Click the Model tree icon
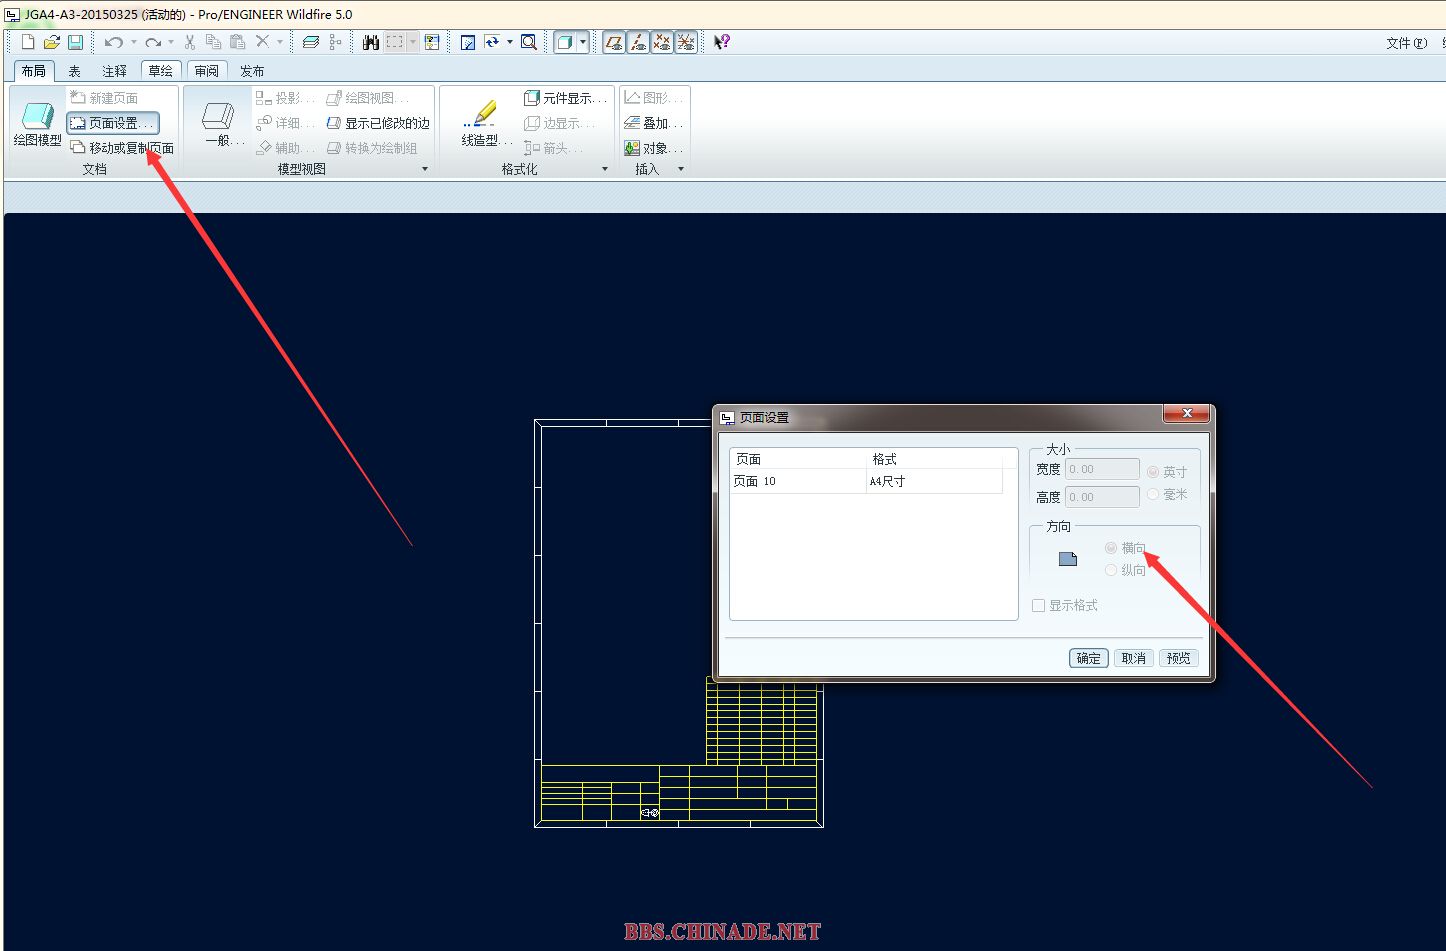 [335, 42]
